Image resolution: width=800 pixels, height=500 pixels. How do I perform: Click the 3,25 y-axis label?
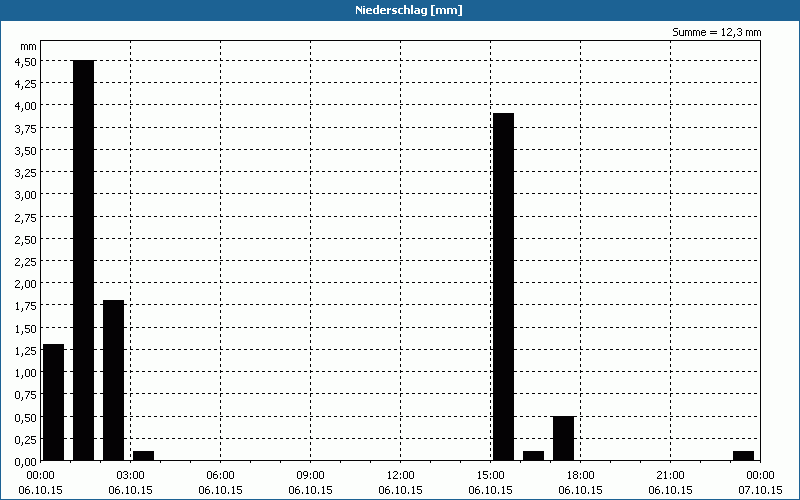[x=26, y=172]
